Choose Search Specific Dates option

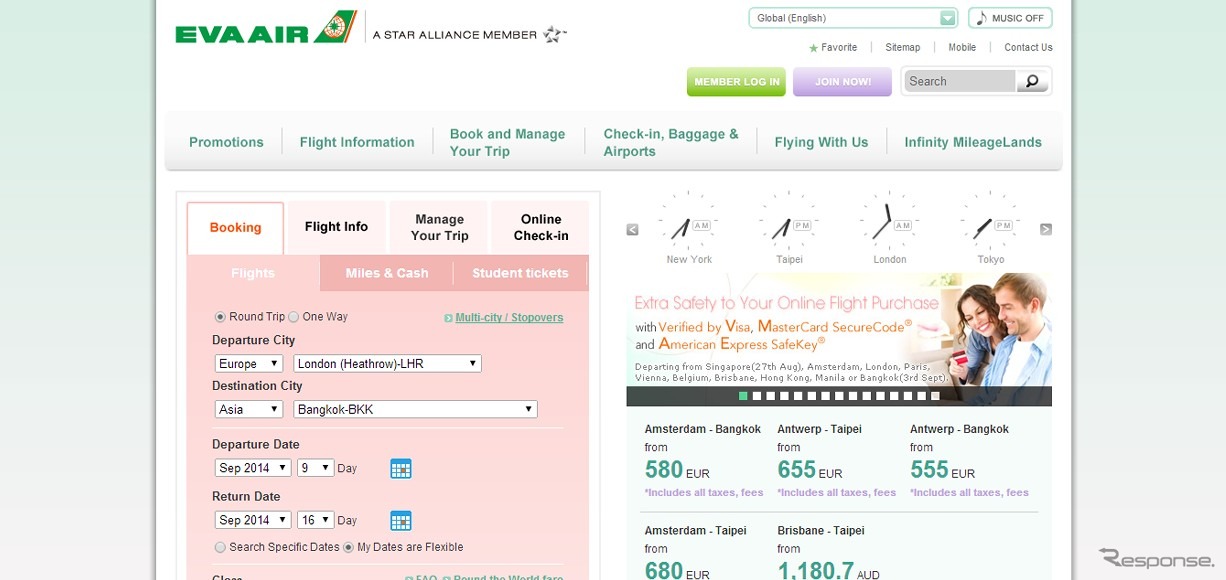point(220,547)
